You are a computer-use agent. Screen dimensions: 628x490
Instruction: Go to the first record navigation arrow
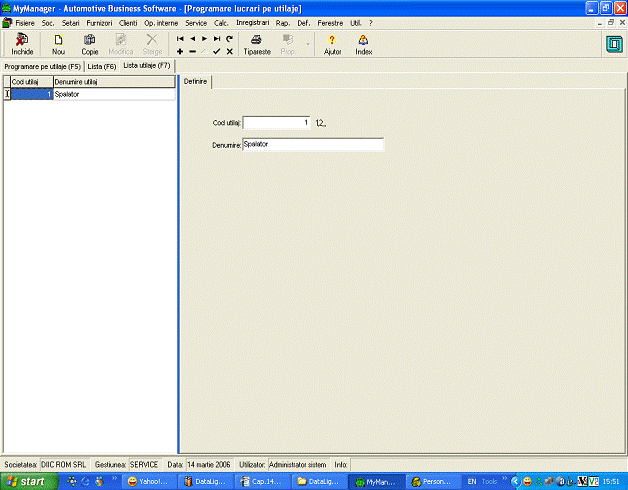180,38
